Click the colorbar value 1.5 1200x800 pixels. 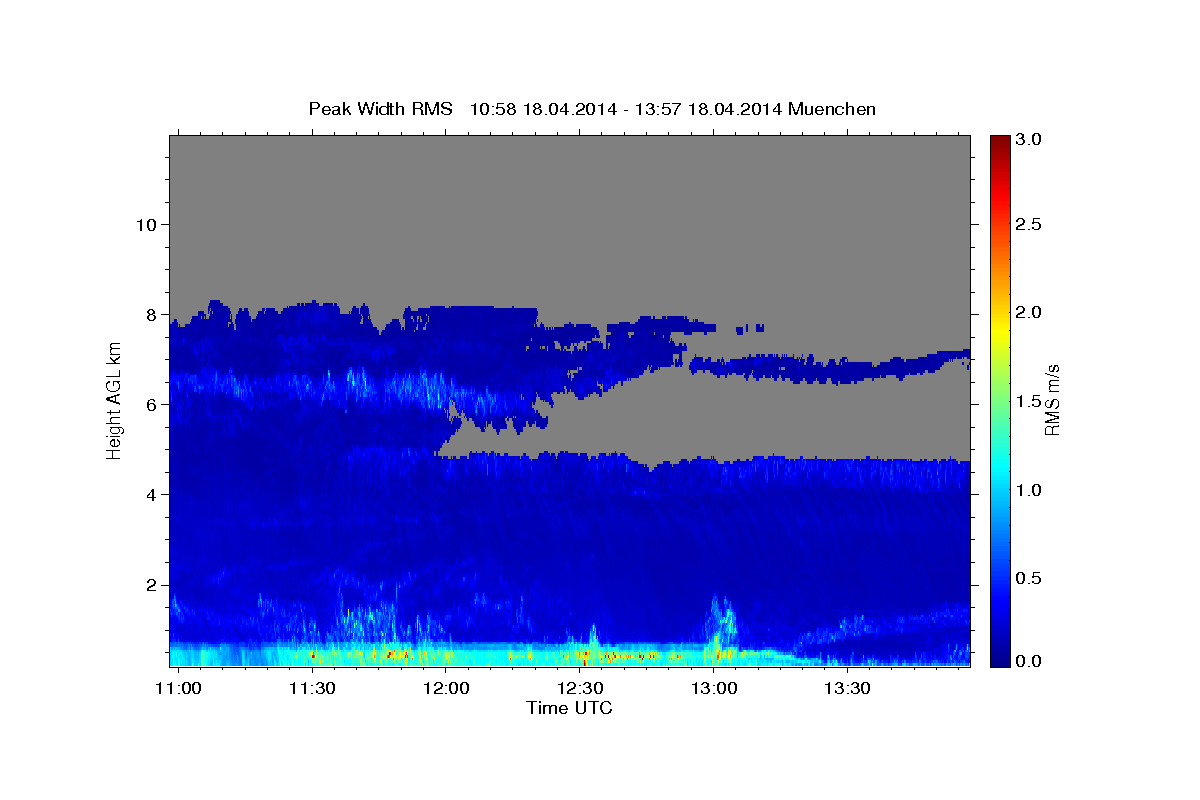click(1029, 402)
